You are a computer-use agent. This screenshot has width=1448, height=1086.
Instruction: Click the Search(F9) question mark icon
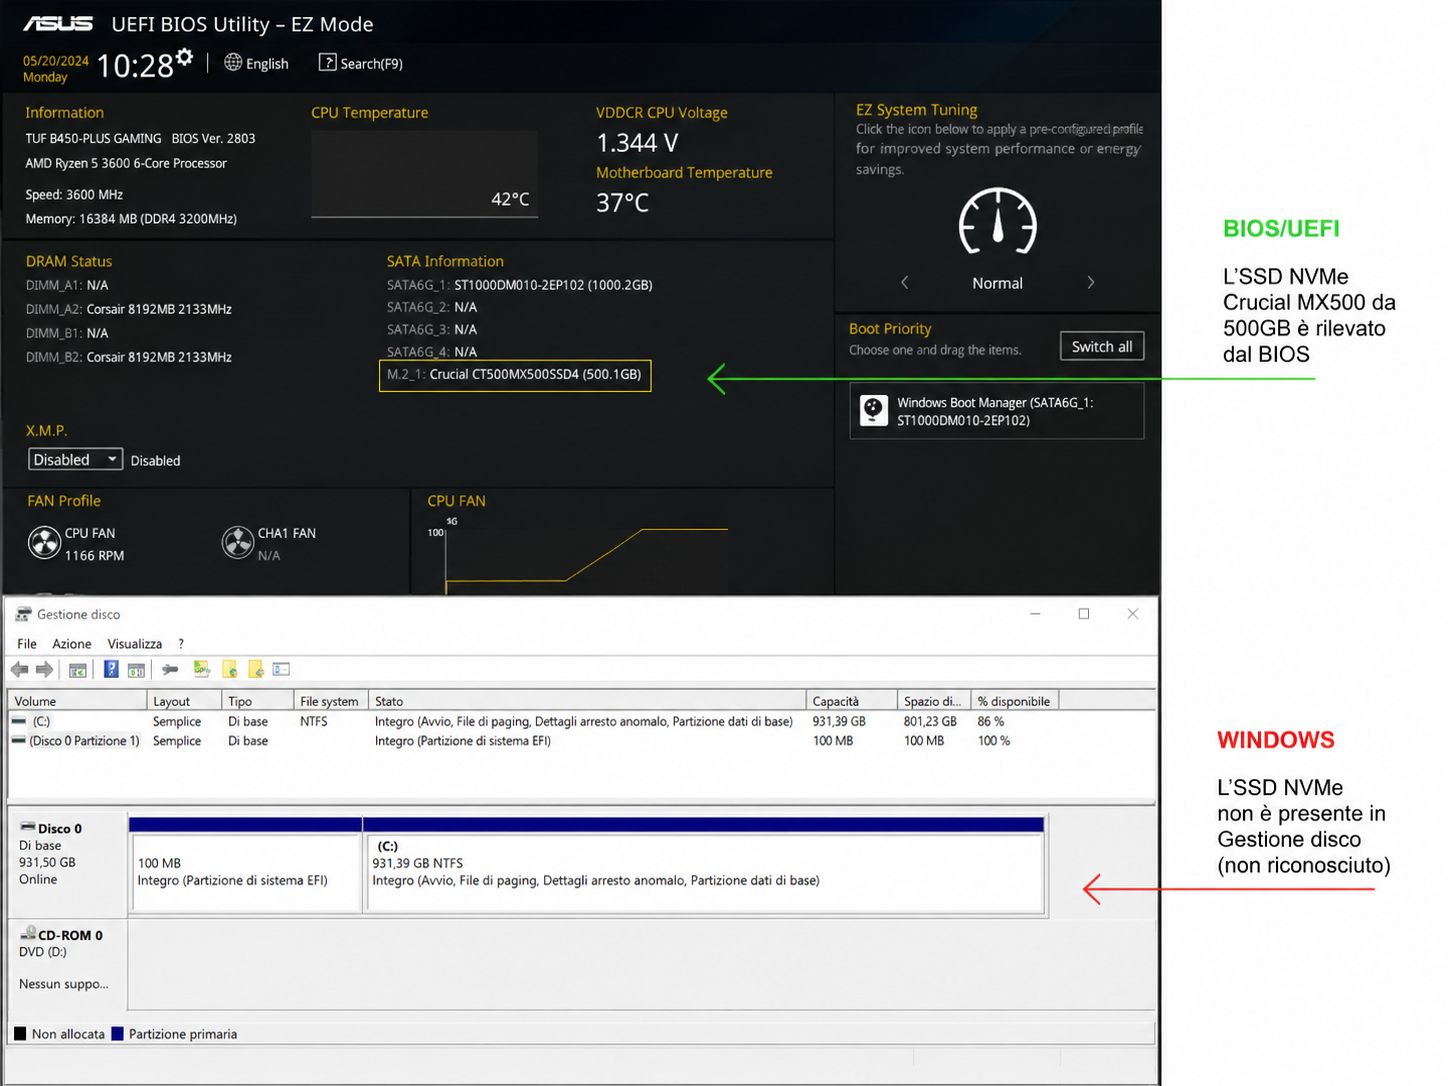pyautogui.click(x=327, y=62)
